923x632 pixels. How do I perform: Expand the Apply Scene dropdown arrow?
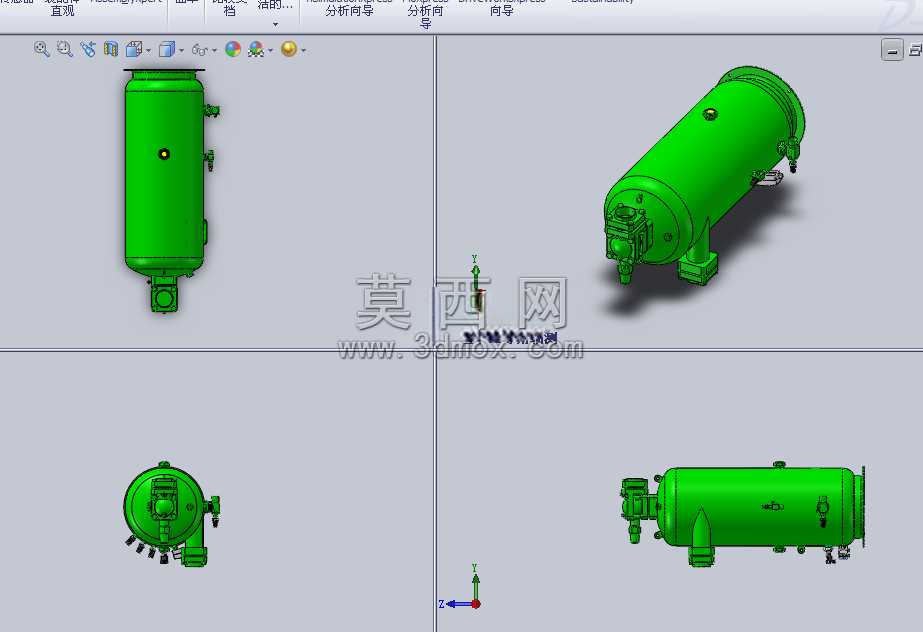tap(271, 51)
